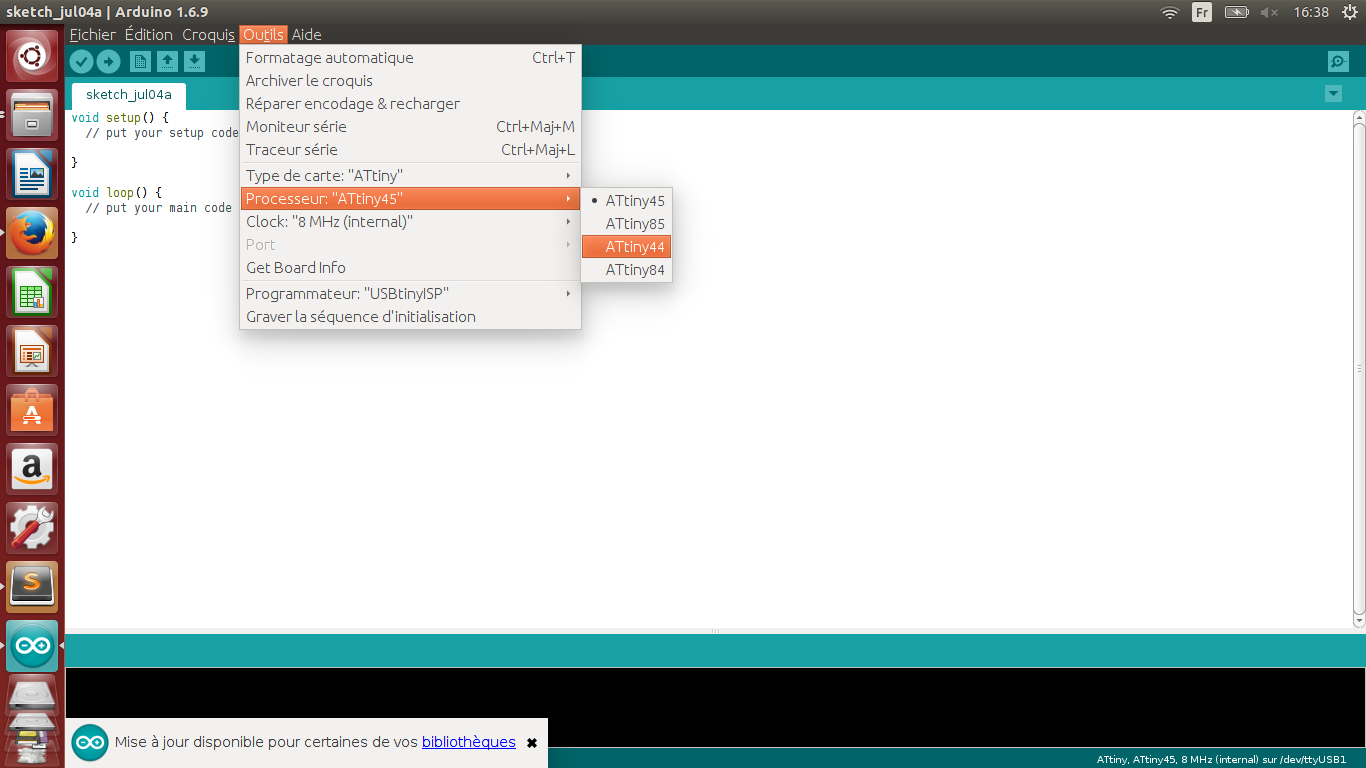The height and width of the screenshot is (768, 1366).
Task: Click the Outils menu header
Action: (264, 35)
